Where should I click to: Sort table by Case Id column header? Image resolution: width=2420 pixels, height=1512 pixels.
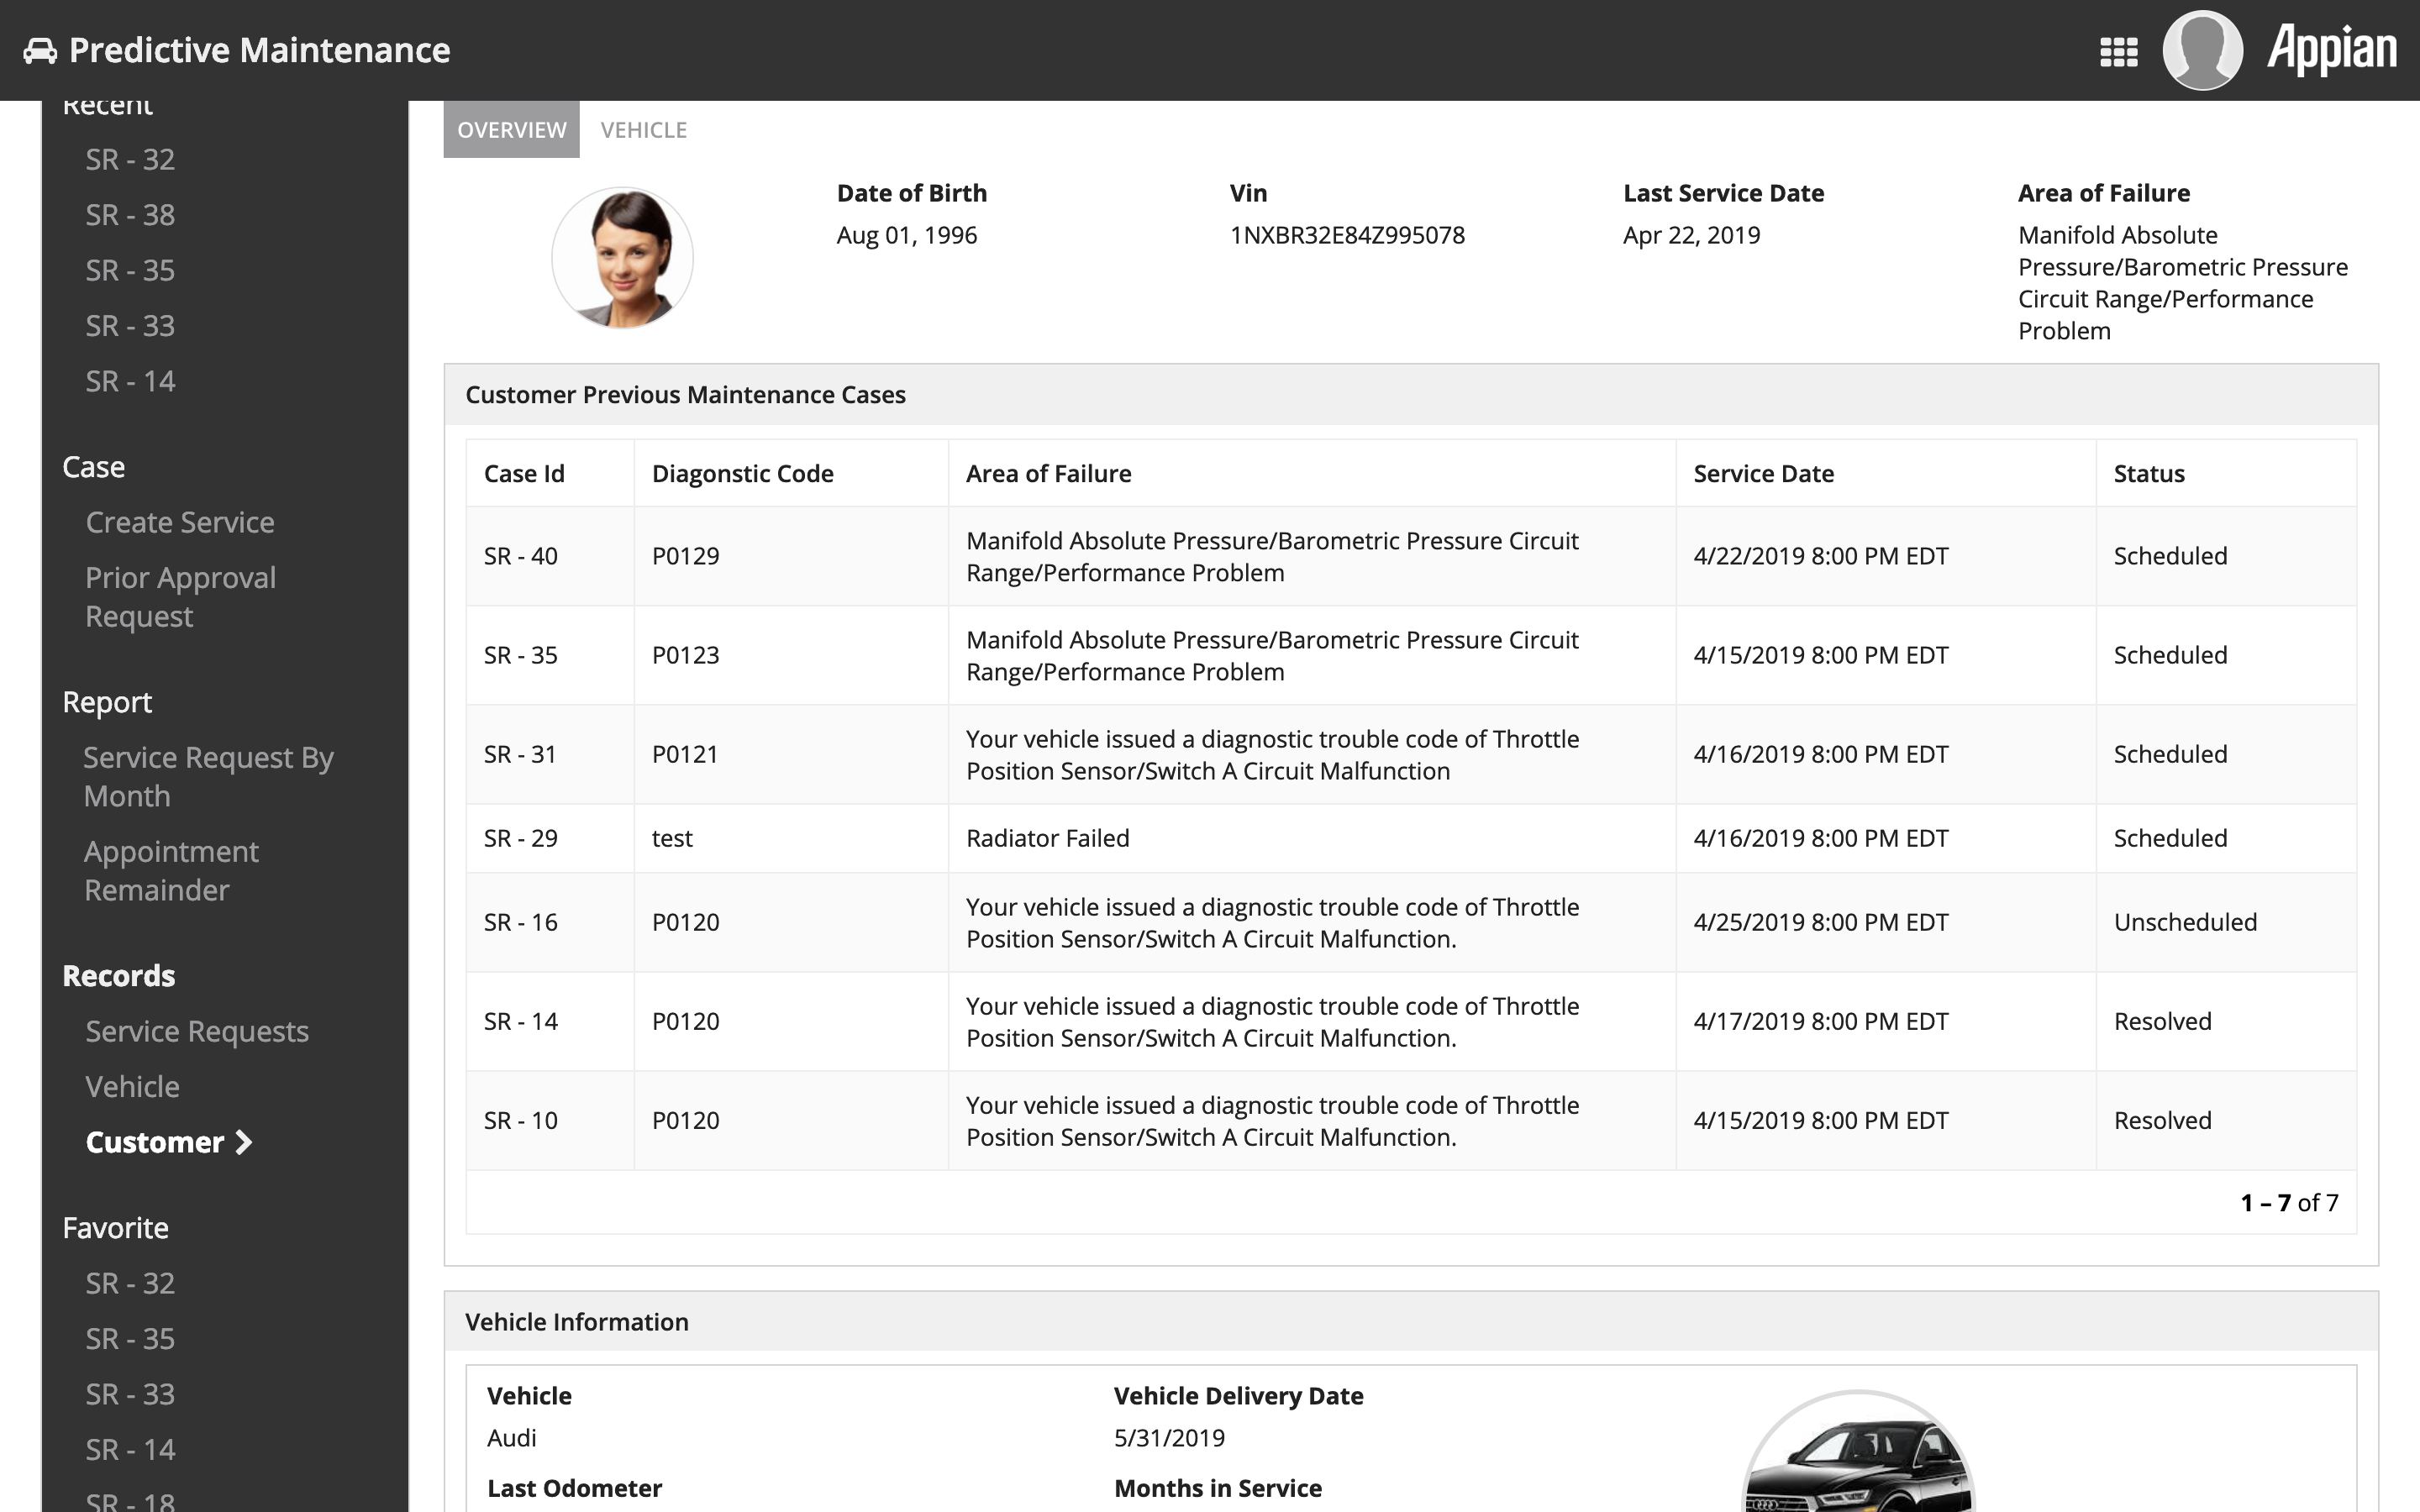tap(524, 474)
